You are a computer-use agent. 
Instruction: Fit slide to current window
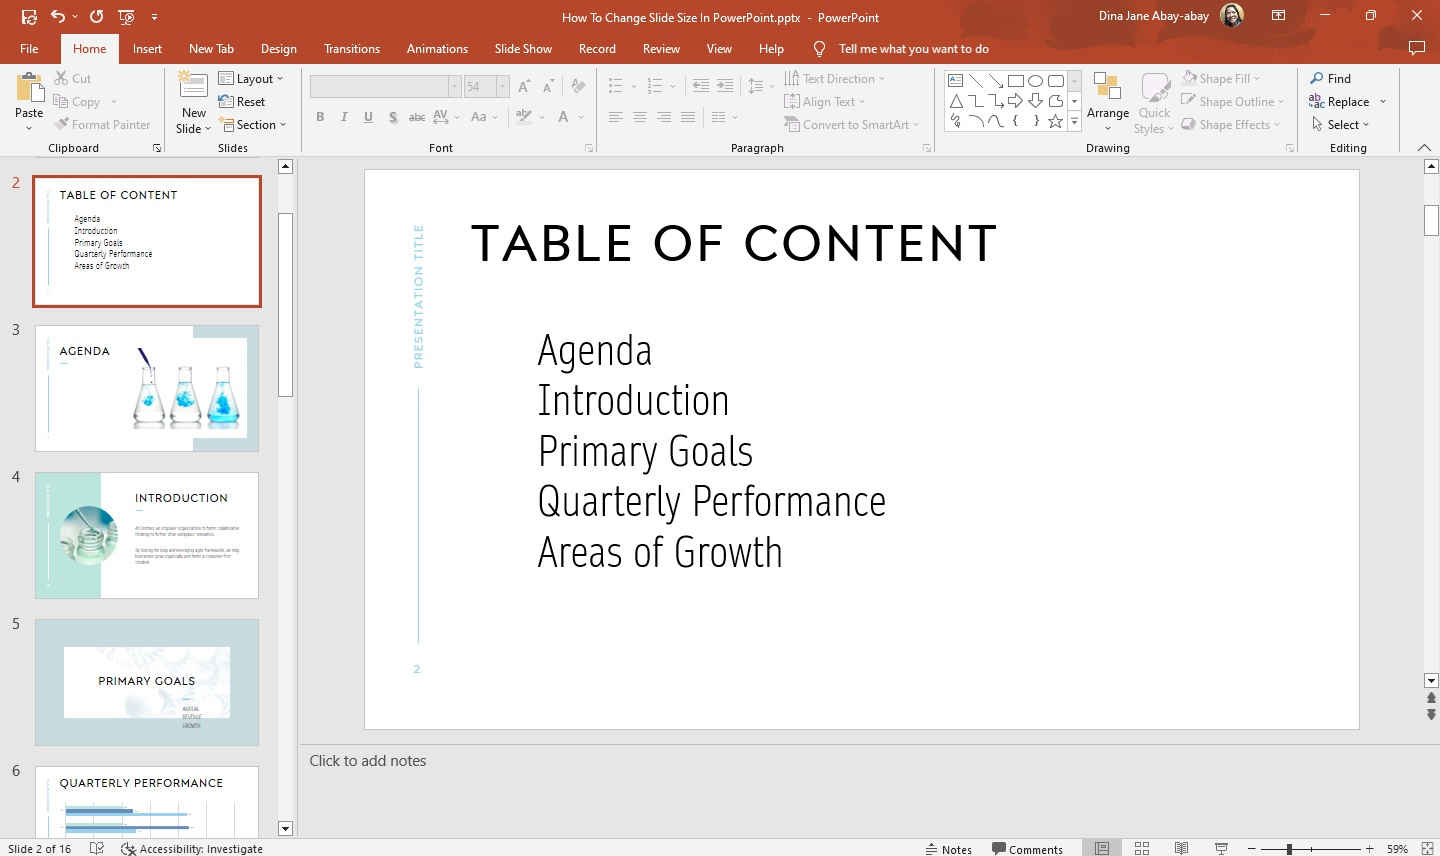click(1428, 848)
